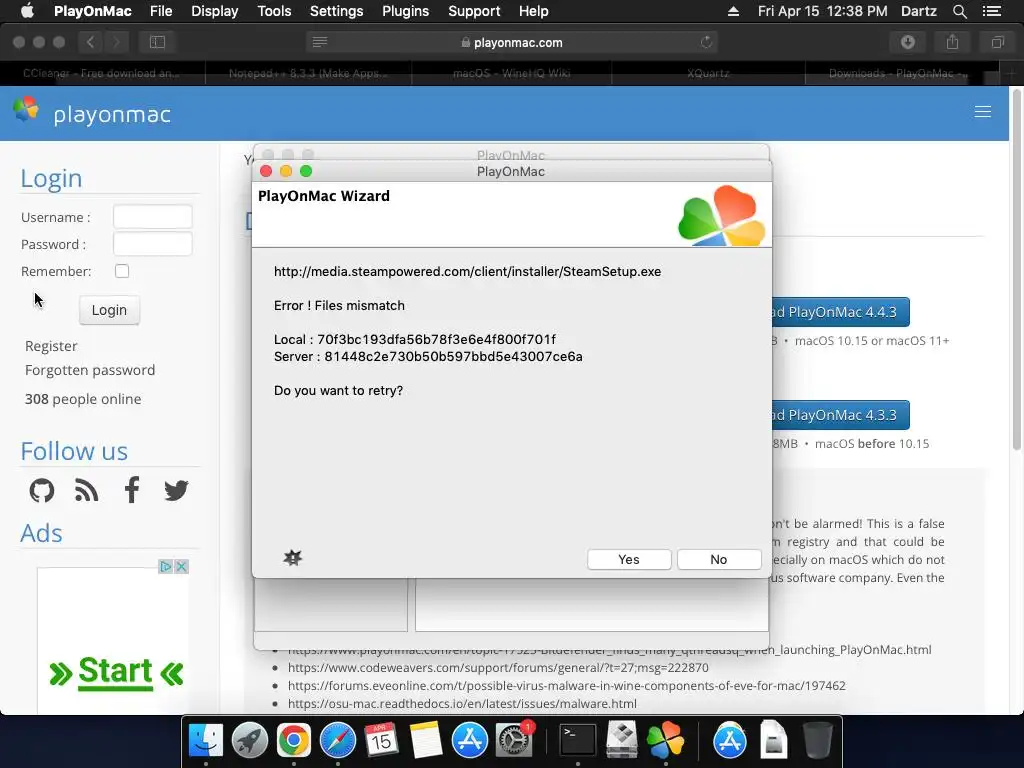Open the PlayOnMac application menu

93,11
